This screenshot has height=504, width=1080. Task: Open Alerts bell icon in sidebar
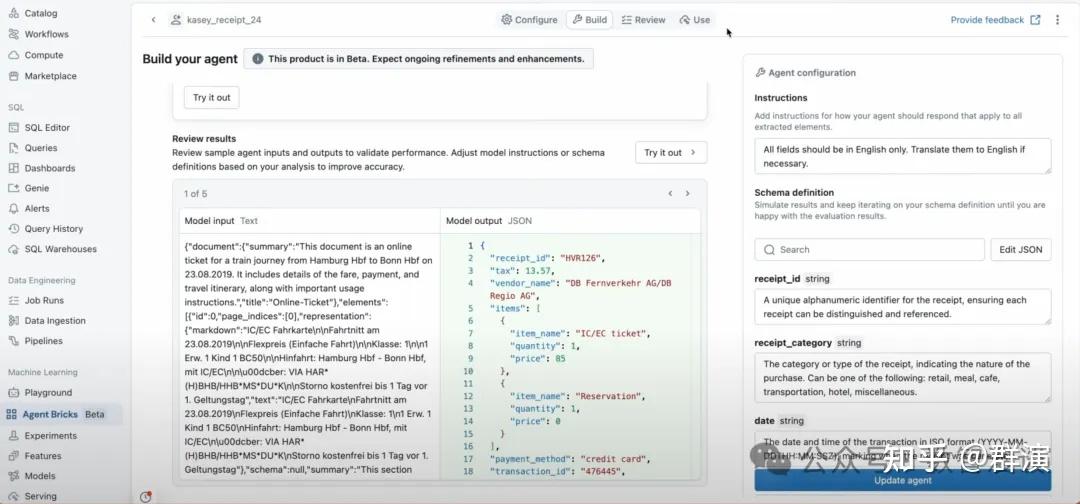(14, 209)
